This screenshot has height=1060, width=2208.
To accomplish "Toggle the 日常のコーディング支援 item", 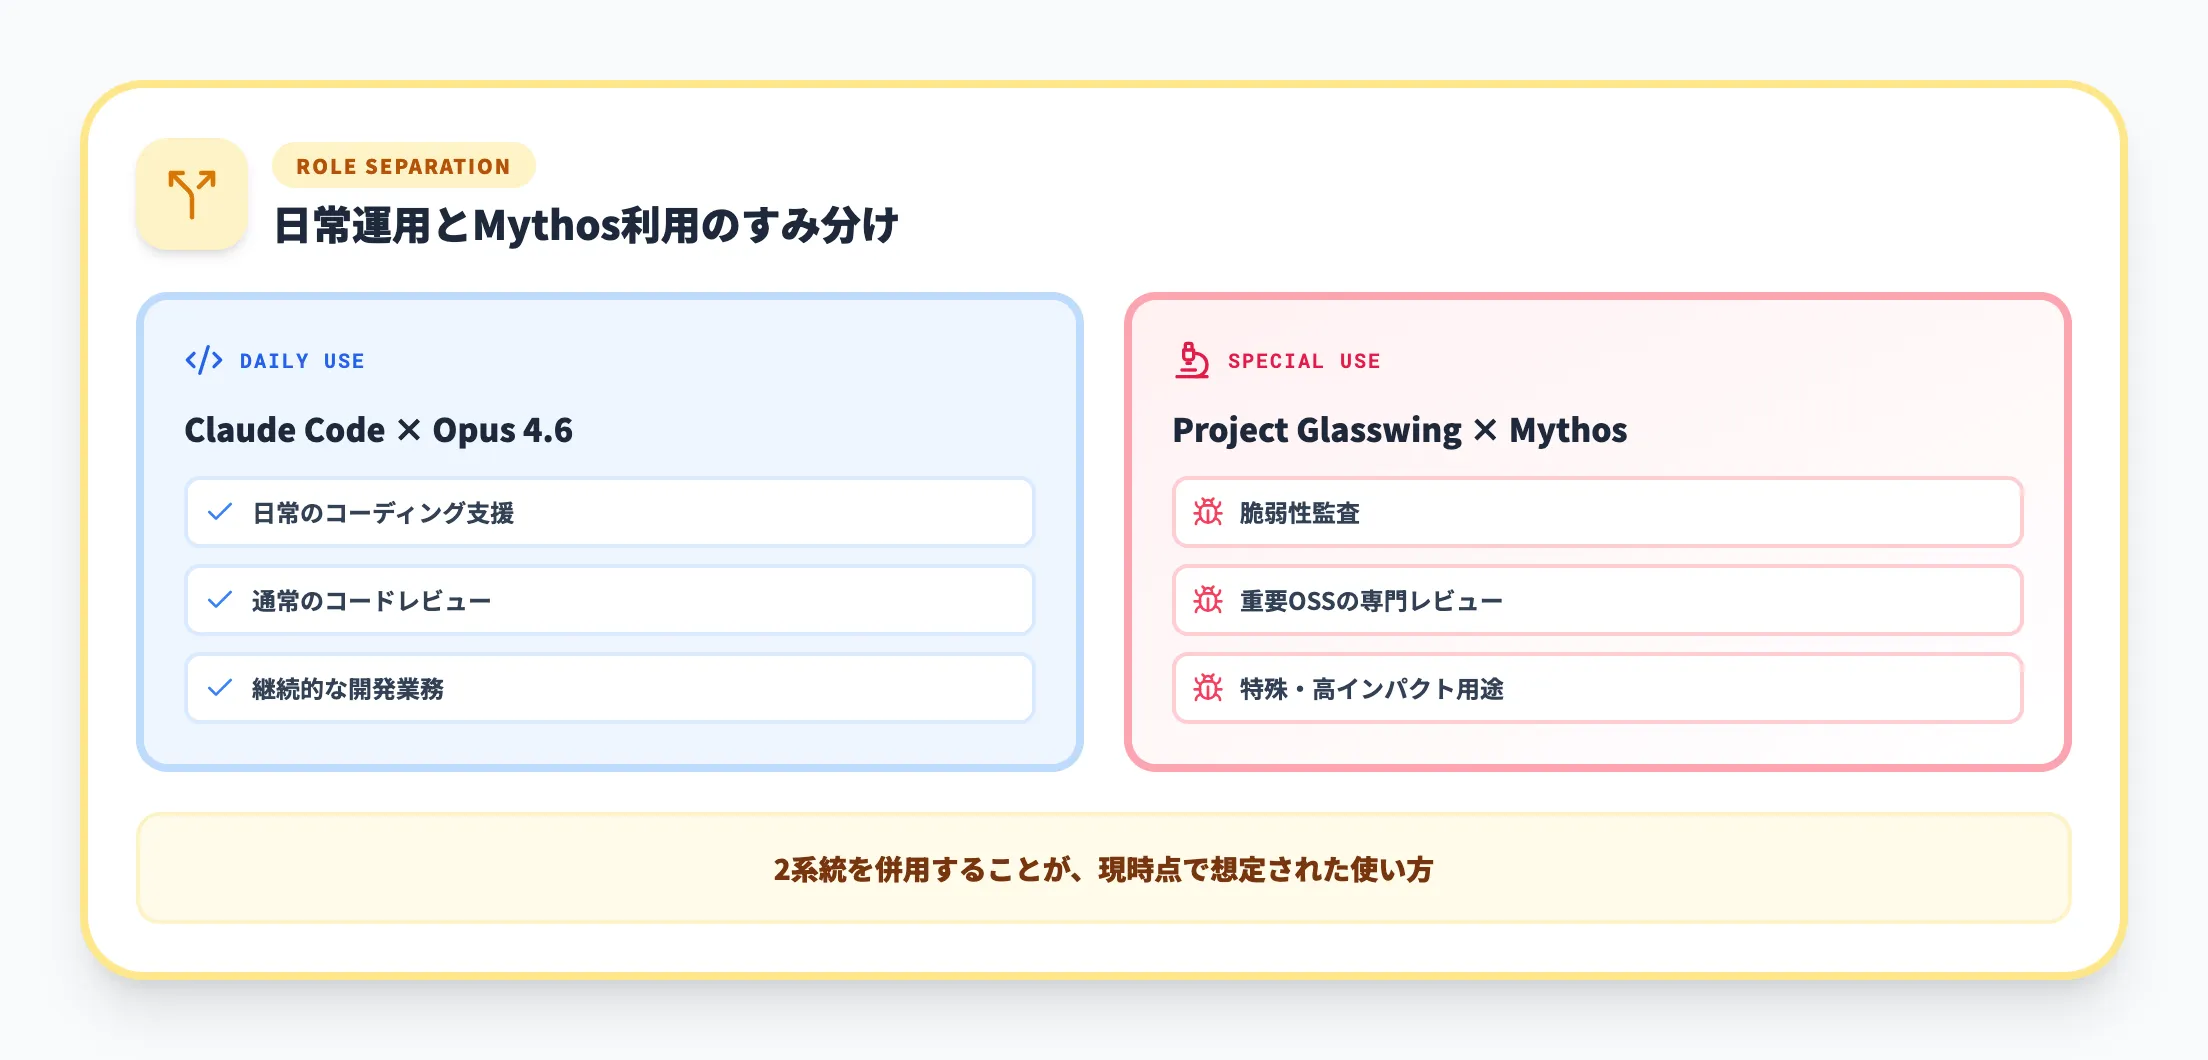I will tap(608, 512).
